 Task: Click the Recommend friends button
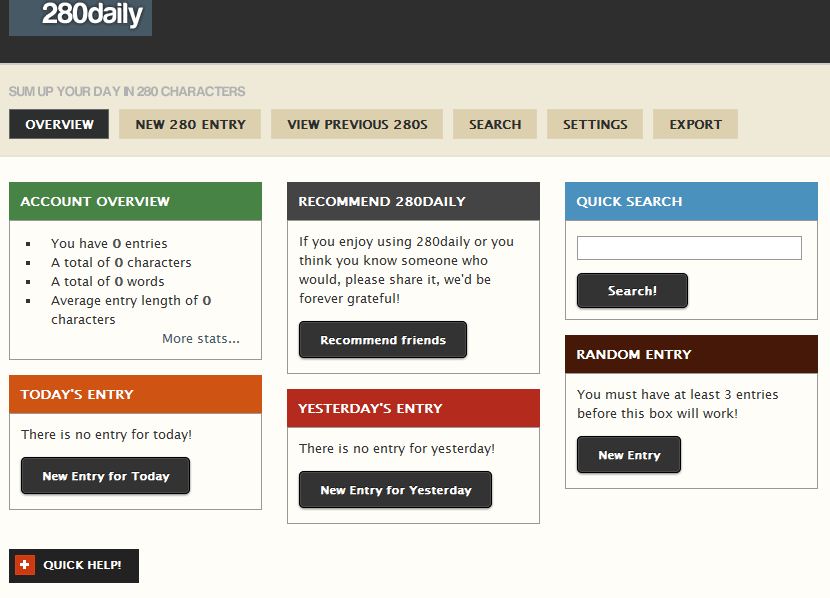[x=383, y=340]
